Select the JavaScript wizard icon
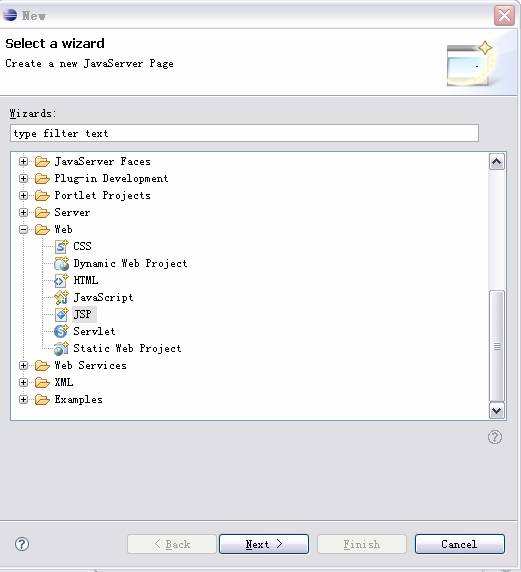521x572 pixels. (x=61, y=298)
